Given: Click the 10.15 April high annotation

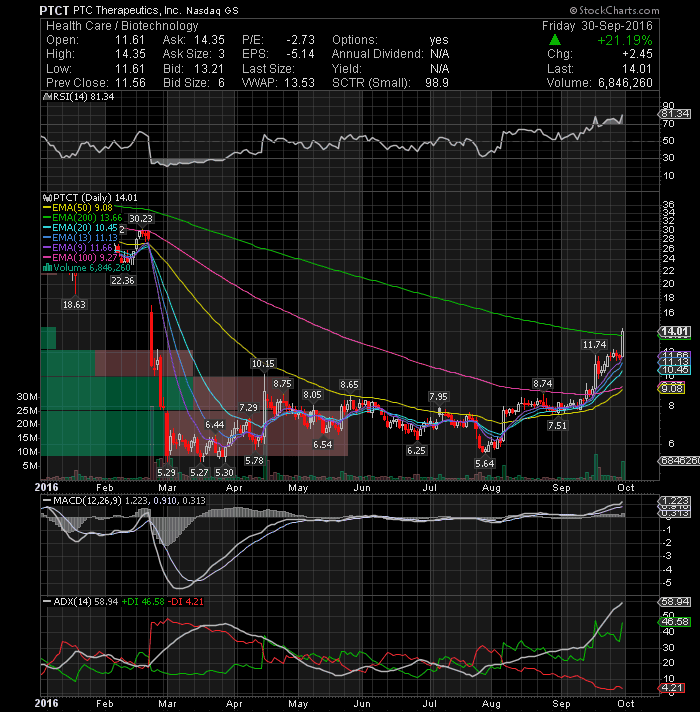Looking at the screenshot, I should coord(263,363).
